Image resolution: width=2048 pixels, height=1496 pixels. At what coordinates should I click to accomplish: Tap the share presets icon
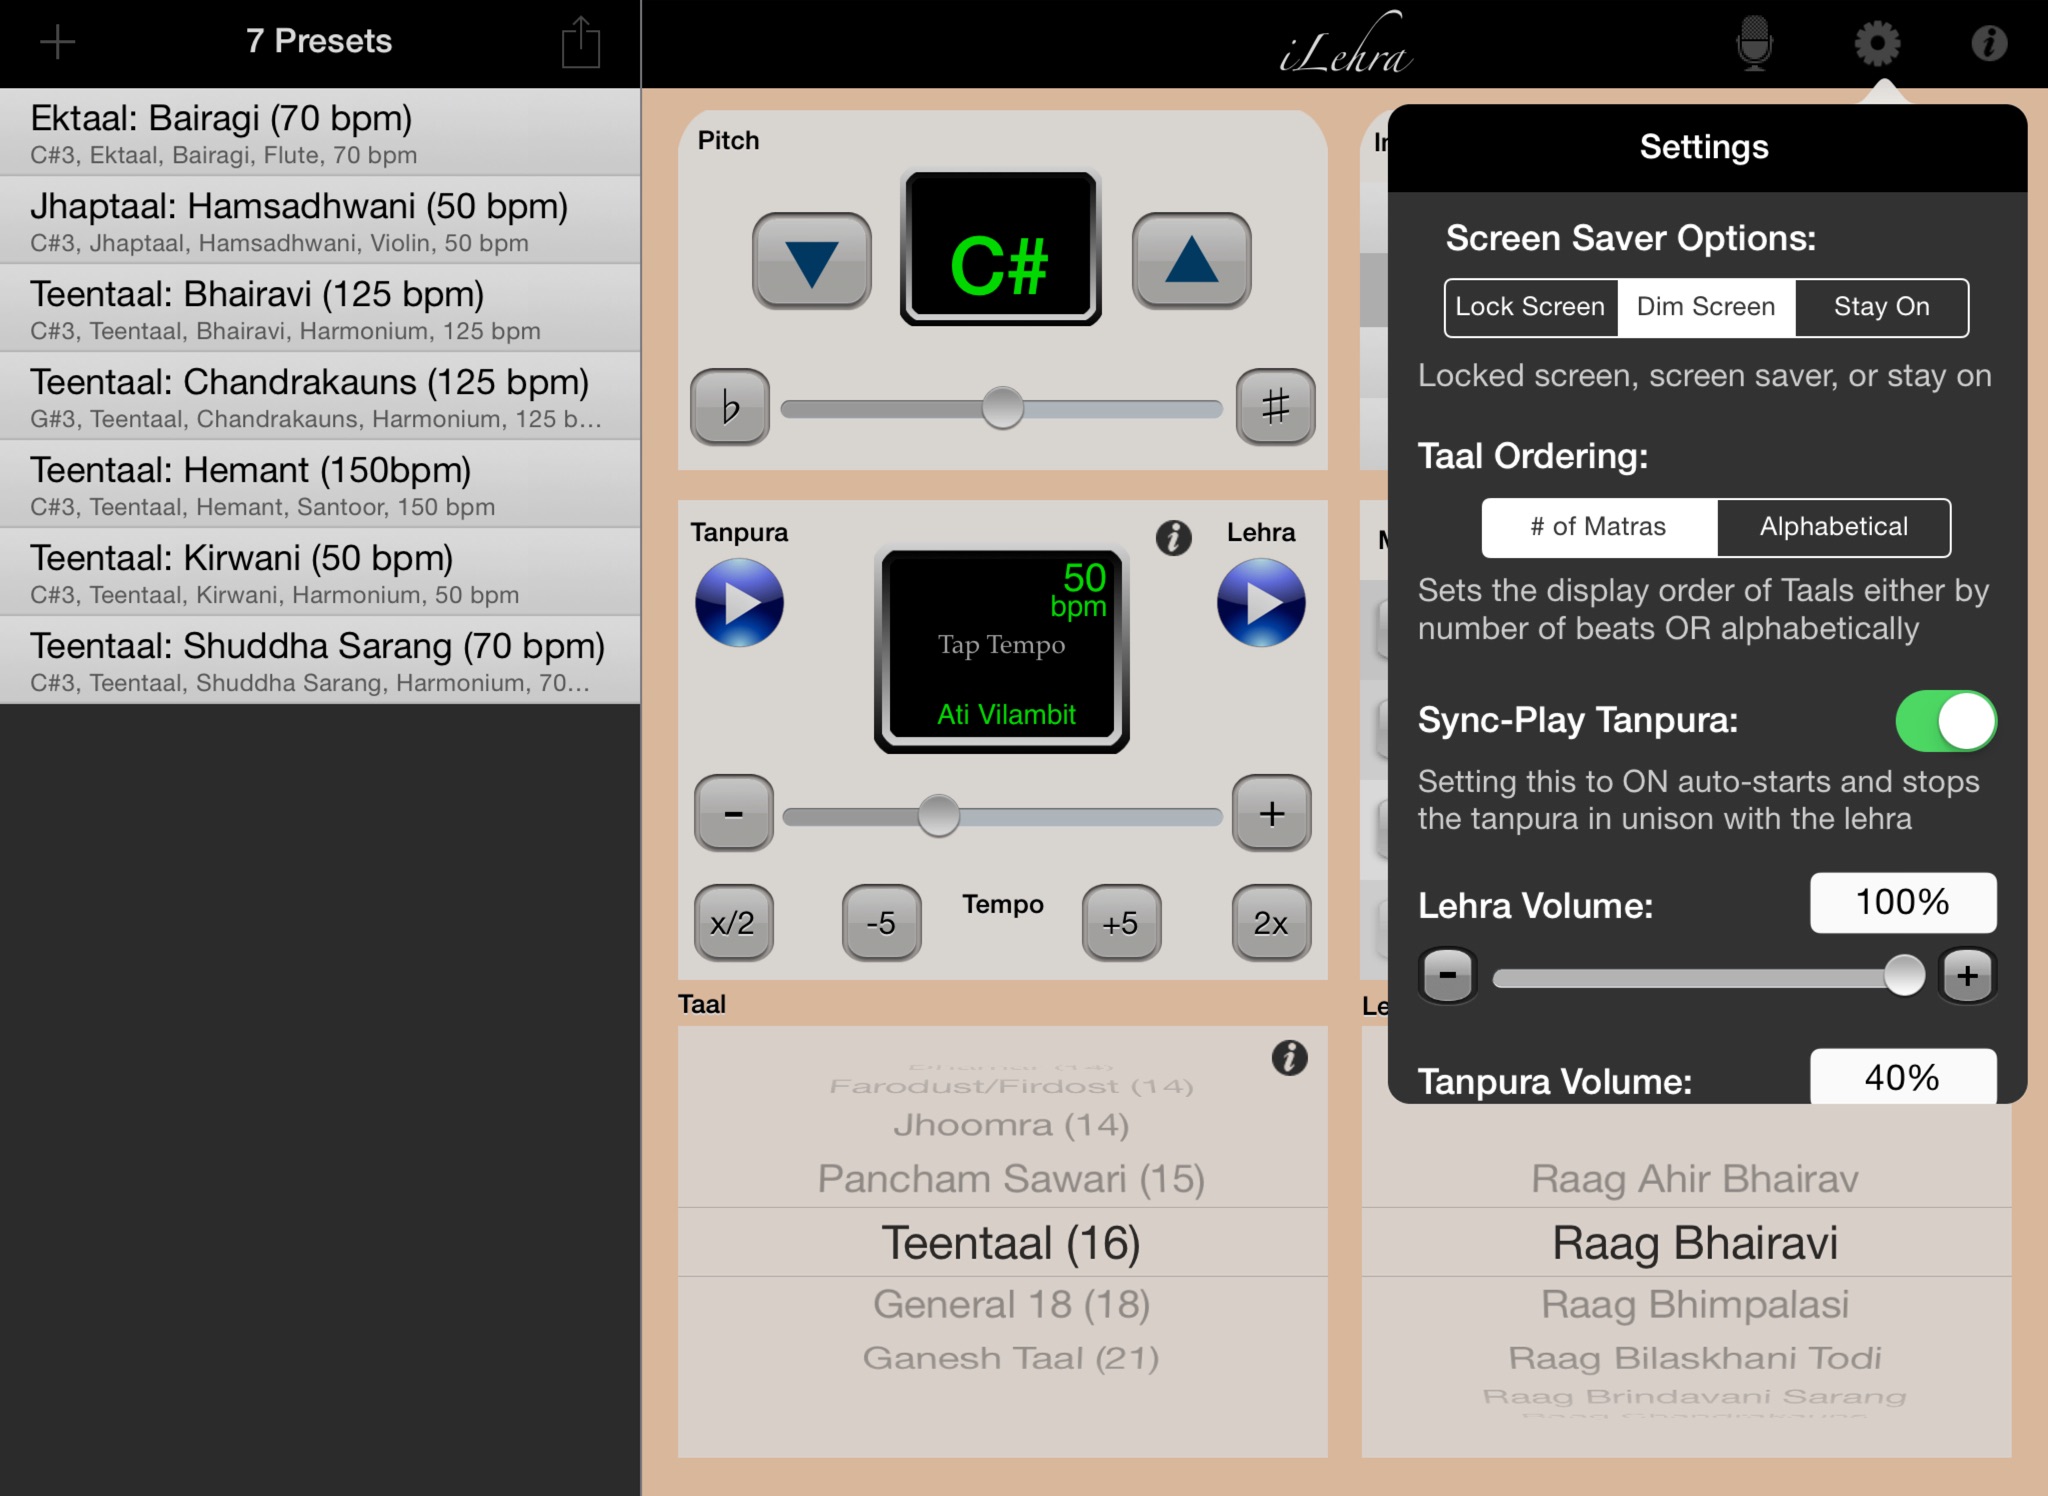580,42
